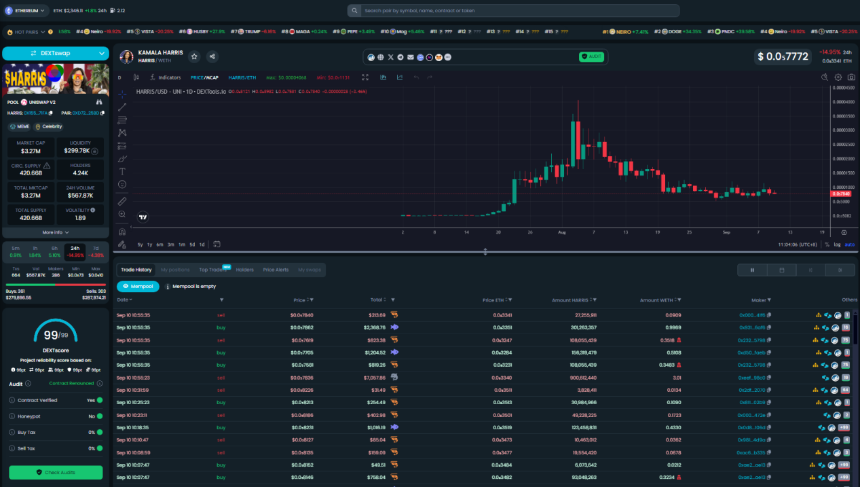Add Kamala Harris pair to favorites star

click(194, 56)
